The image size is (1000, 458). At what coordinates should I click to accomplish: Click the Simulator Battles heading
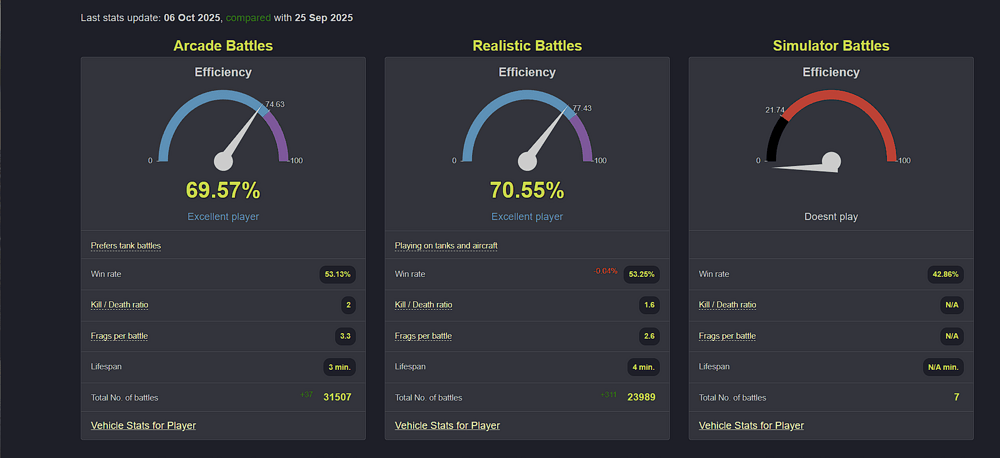(x=831, y=45)
